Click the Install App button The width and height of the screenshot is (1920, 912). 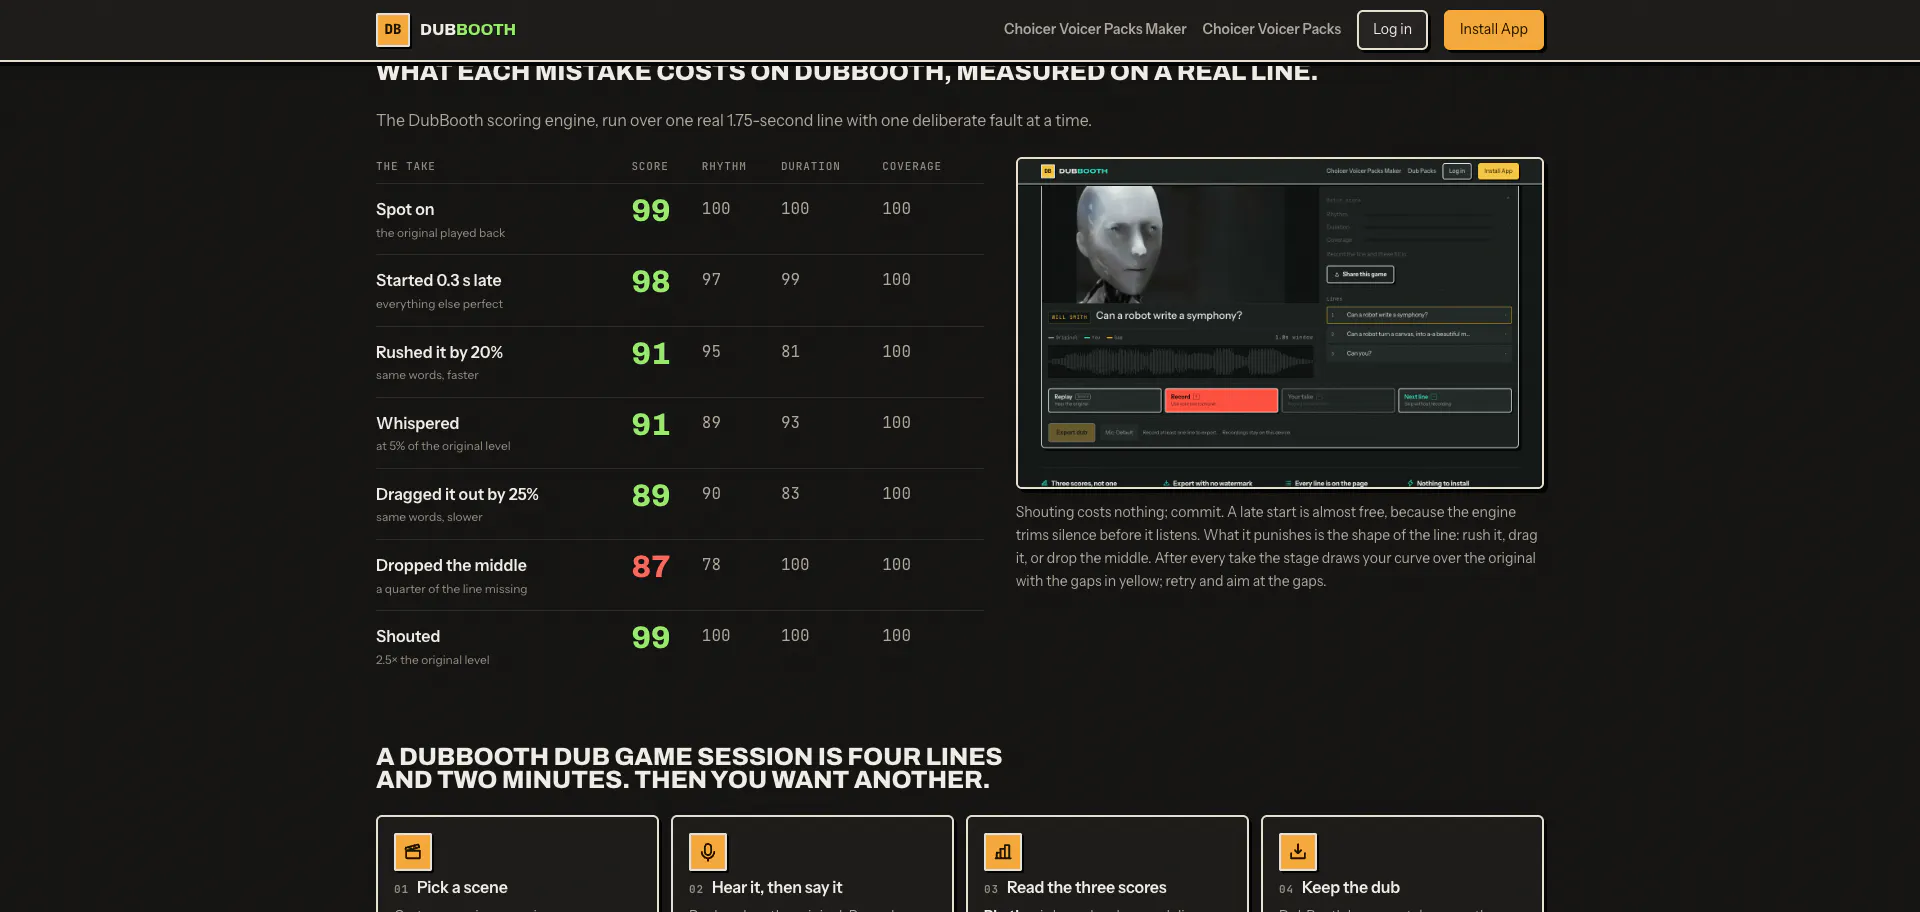click(x=1494, y=30)
